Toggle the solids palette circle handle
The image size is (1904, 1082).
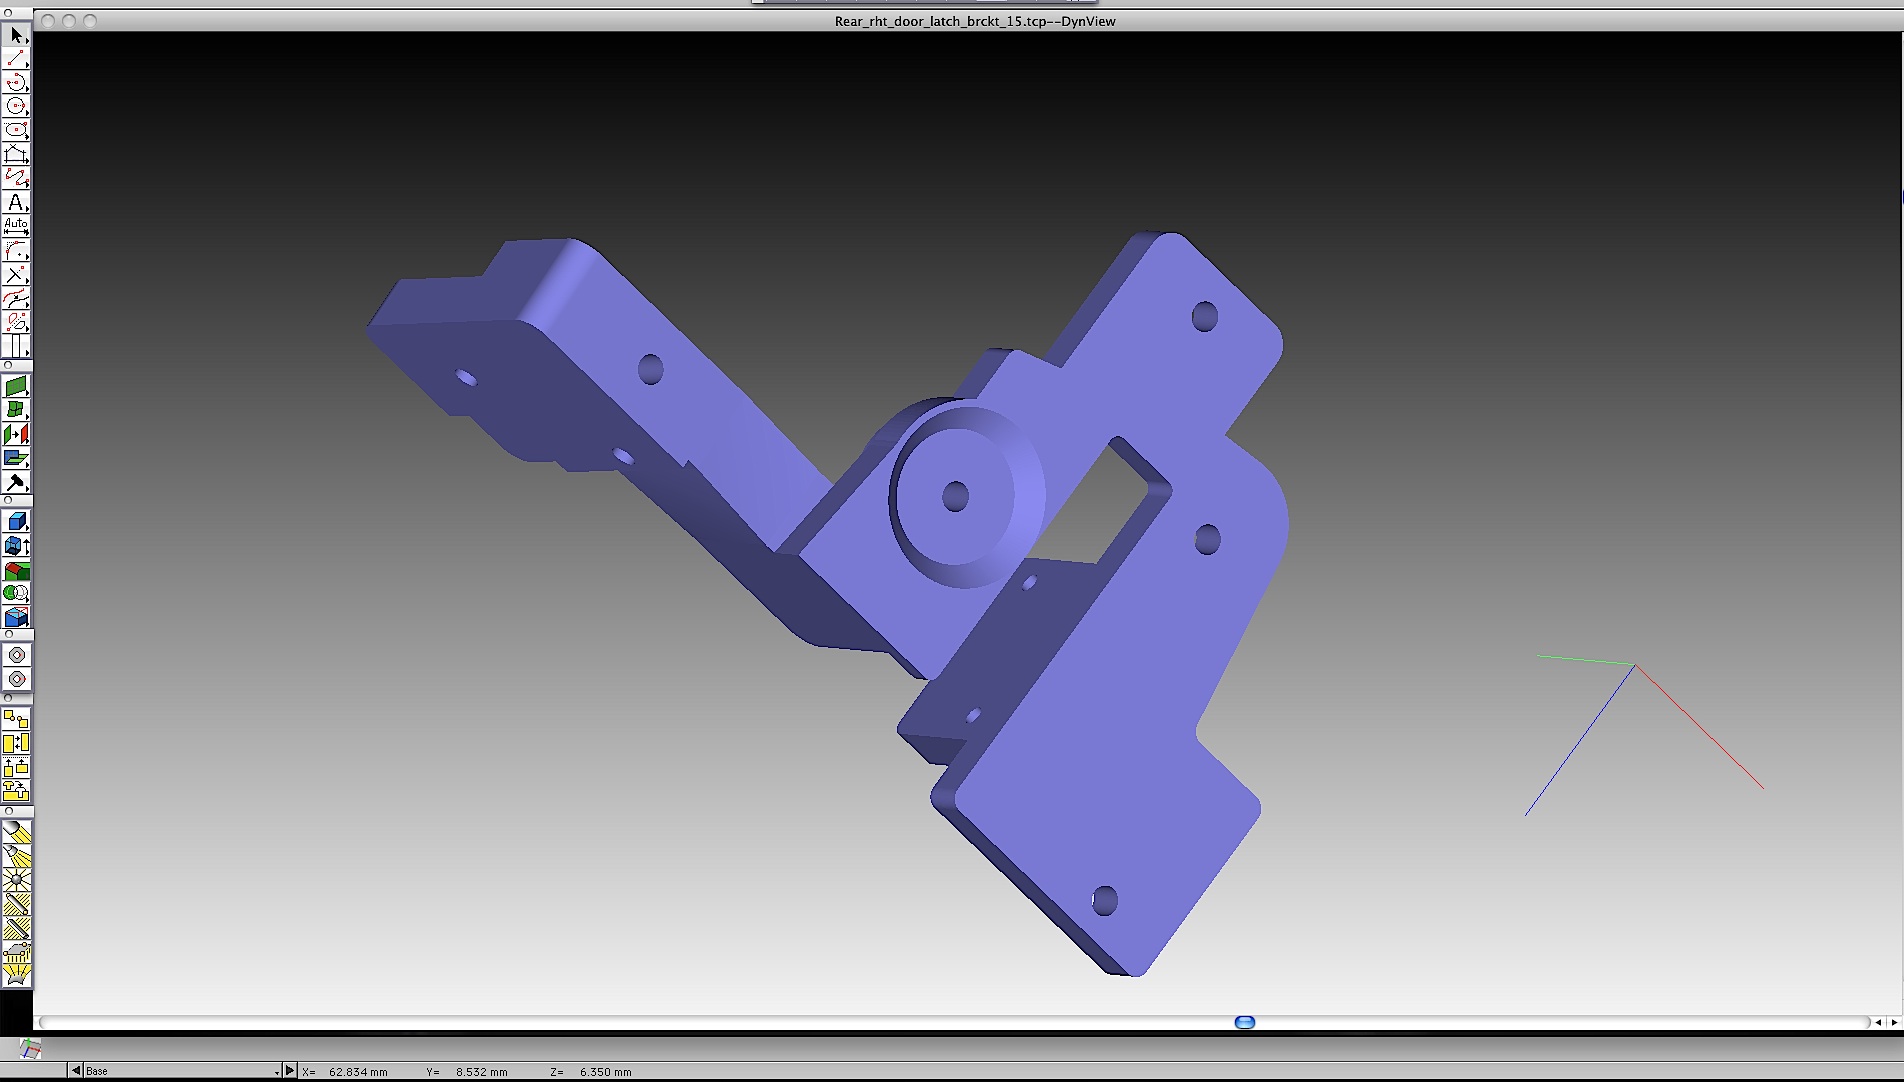(x=9, y=500)
